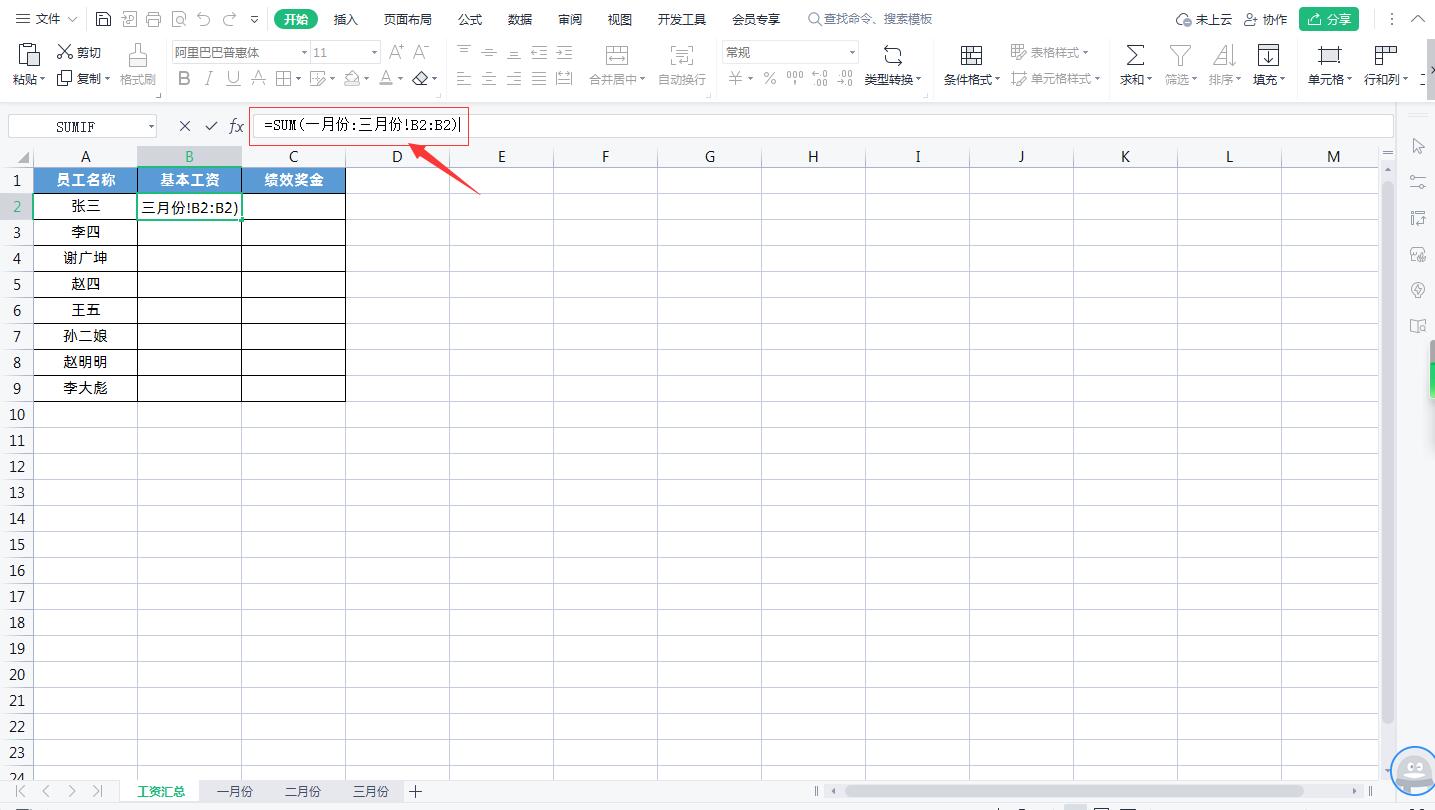
Task: Click the Print Preview icon
Action: coord(178,19)
